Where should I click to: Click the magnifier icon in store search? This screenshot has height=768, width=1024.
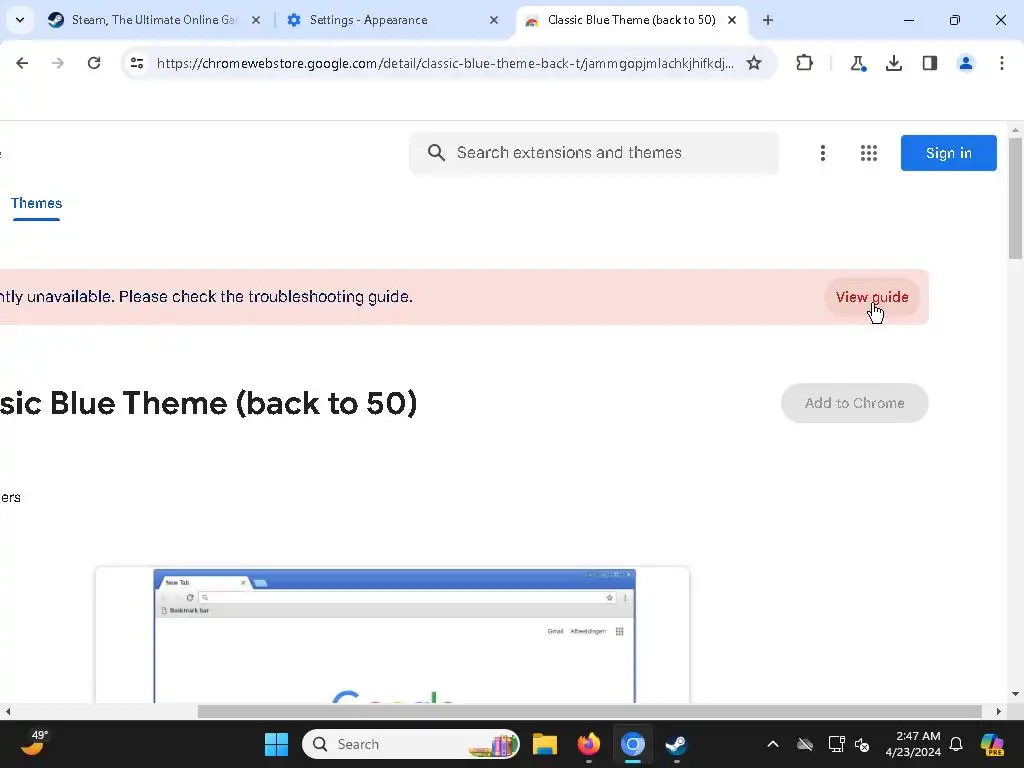[436, 153]
